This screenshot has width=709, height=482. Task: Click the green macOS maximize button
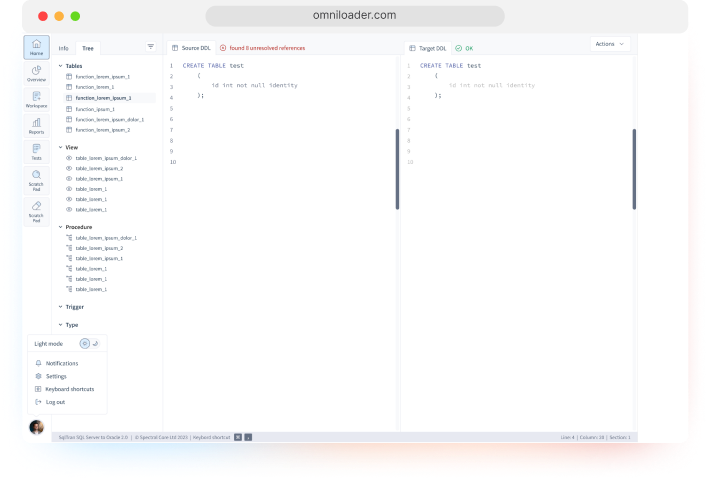point(76,16)
